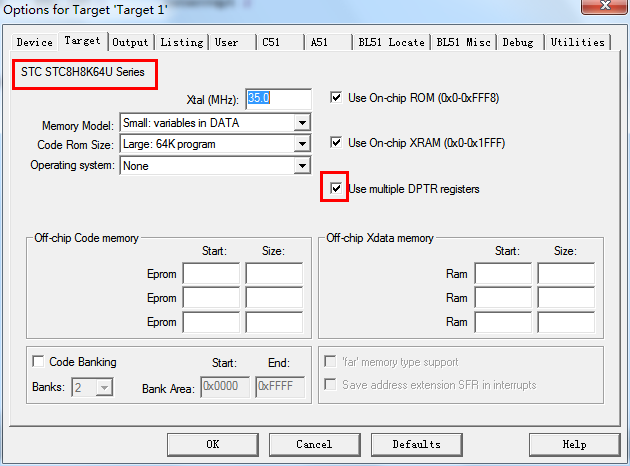This screenshot has height=466, width=630.
Task: Restore settings with Defaults button
Action: pos(417,444)
